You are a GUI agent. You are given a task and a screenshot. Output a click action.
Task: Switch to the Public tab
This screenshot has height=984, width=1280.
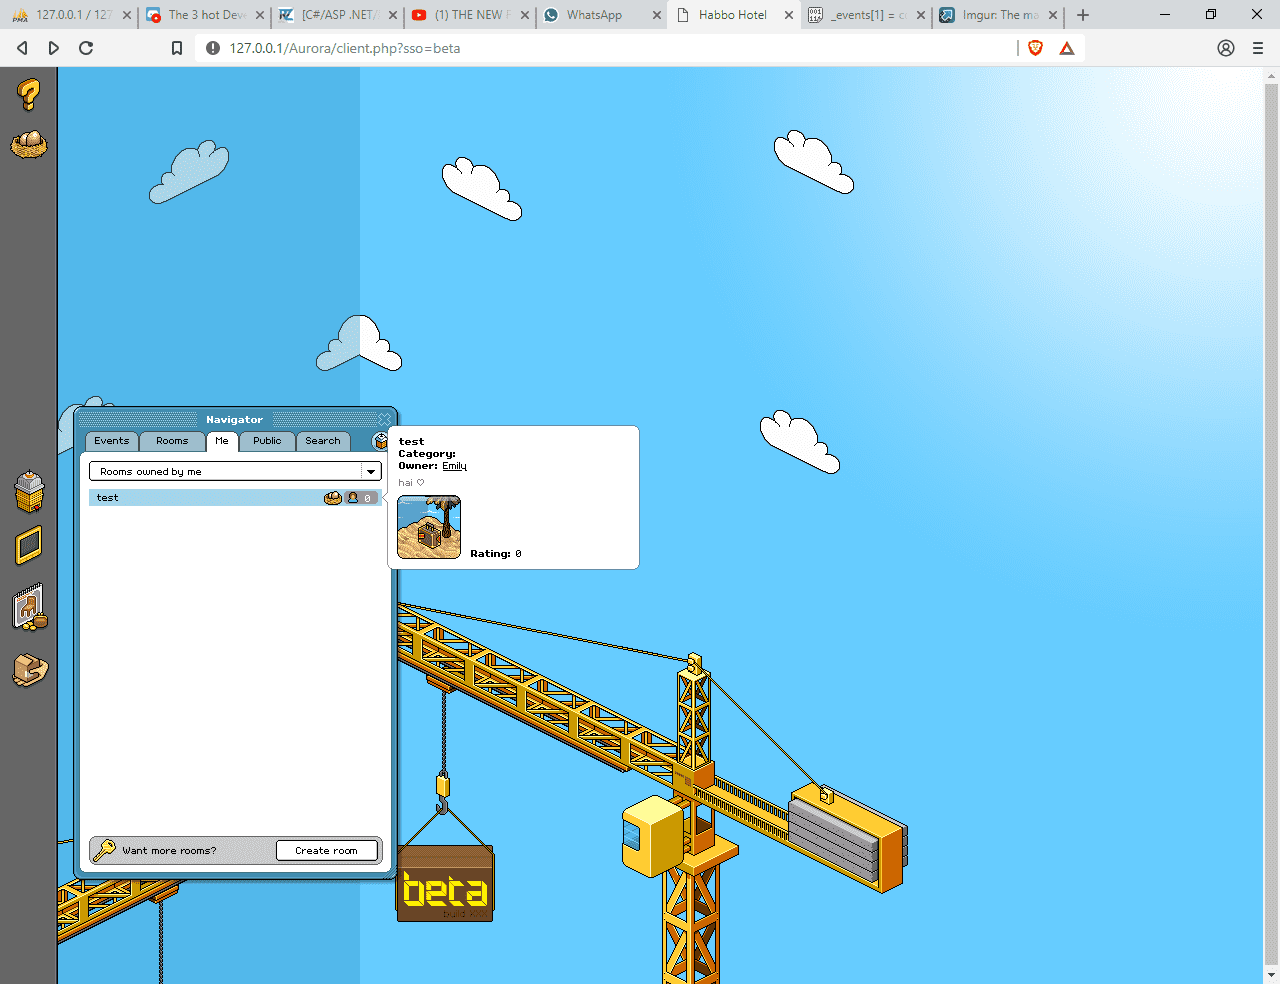pyautogui.click(x=267, y=441)
